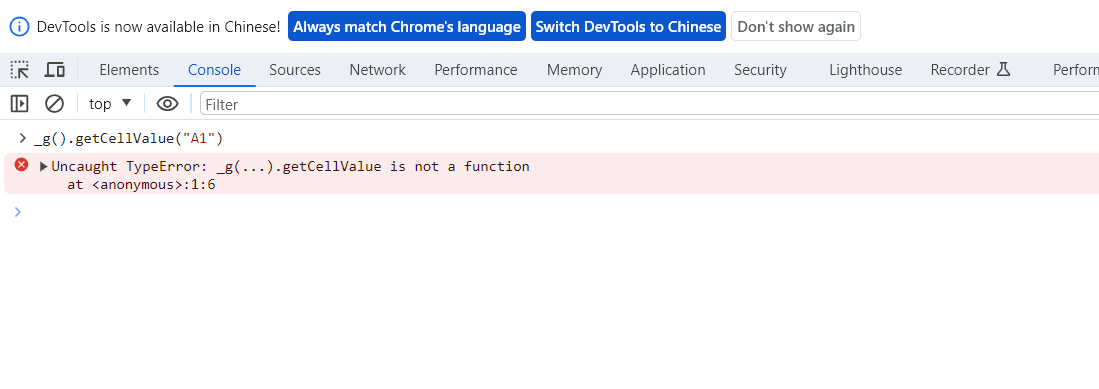Screen dimensions: 1099x389
Task: Toggle the device toolbar icon
Action: point(55,69)
